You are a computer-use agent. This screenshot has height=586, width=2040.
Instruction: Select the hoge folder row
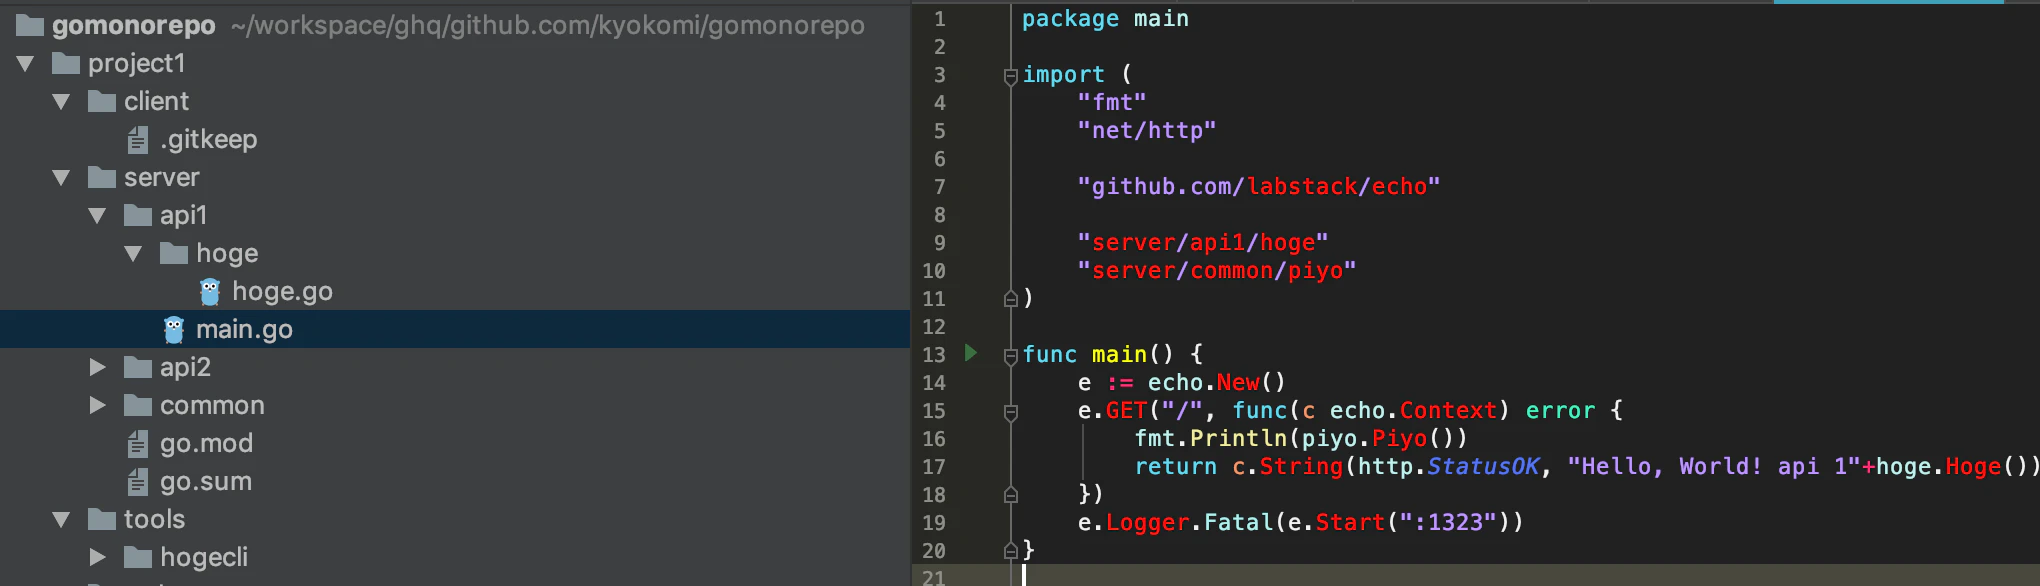(455, 253)
